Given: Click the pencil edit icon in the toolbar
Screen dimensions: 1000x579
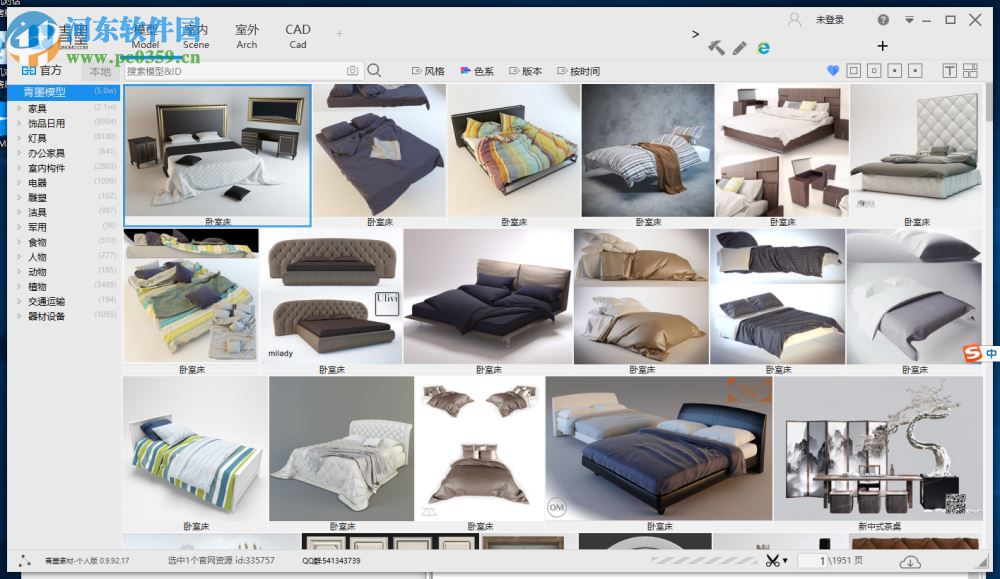Looking at the screenshot, I should [739, 46].
